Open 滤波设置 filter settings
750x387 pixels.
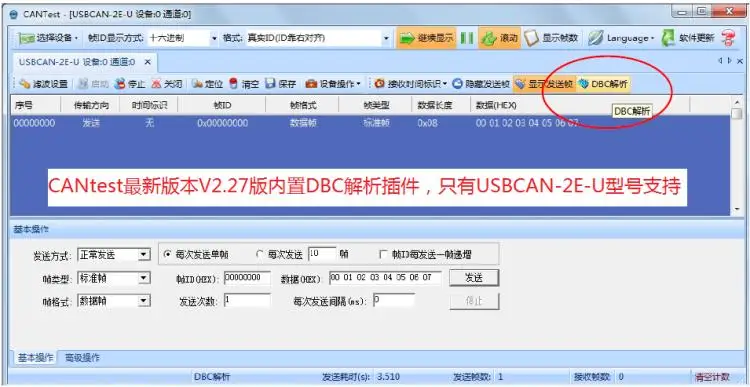pyautogui.click(x=44, y=84)
